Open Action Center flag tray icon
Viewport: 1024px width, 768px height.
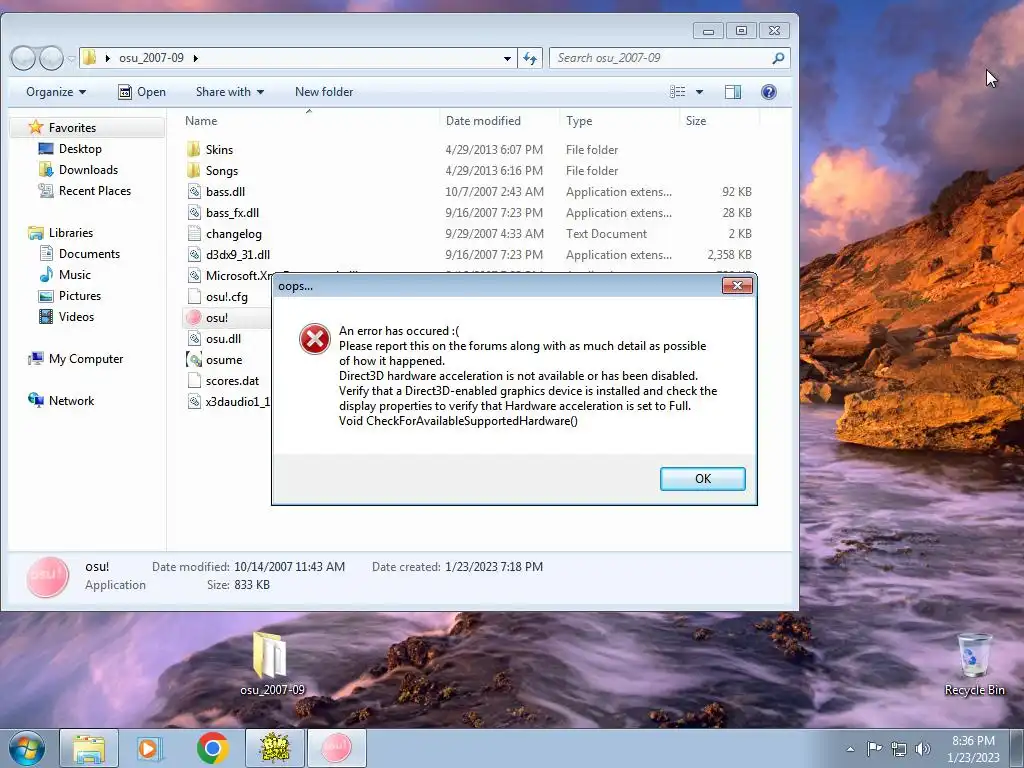[874, 749]
